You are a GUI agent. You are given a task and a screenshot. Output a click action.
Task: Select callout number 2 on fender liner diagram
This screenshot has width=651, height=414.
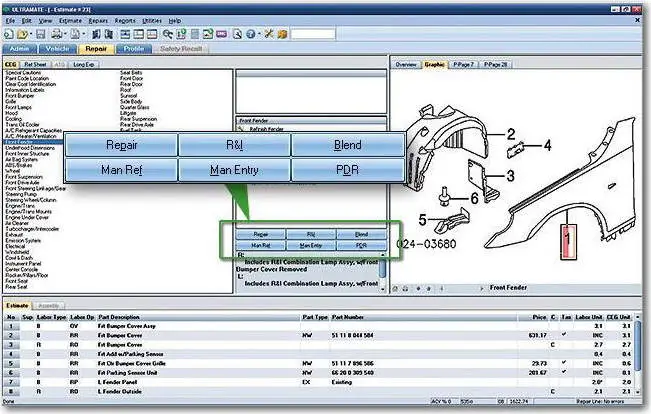511,134
